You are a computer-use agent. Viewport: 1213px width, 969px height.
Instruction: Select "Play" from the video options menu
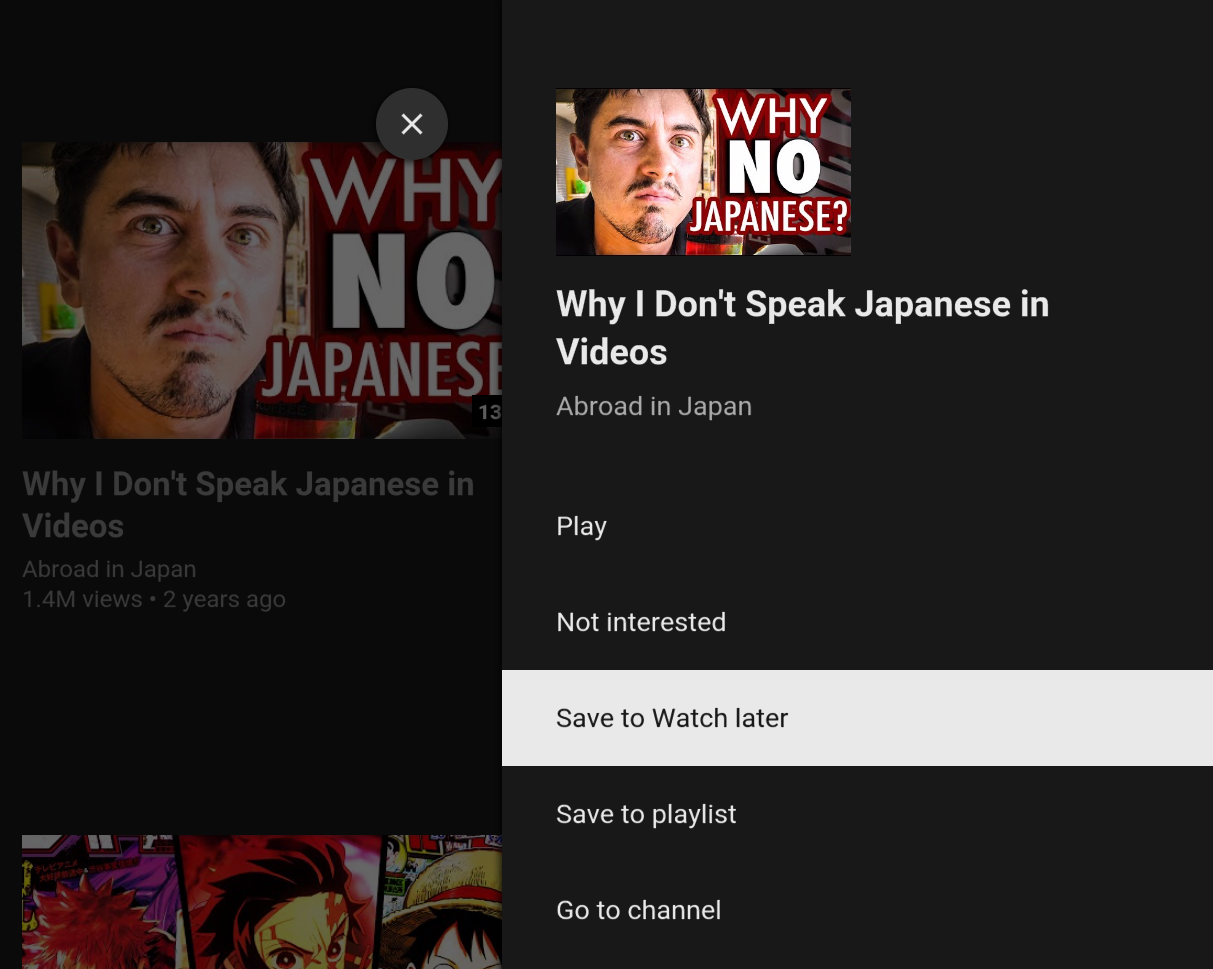tap(581, 525)
